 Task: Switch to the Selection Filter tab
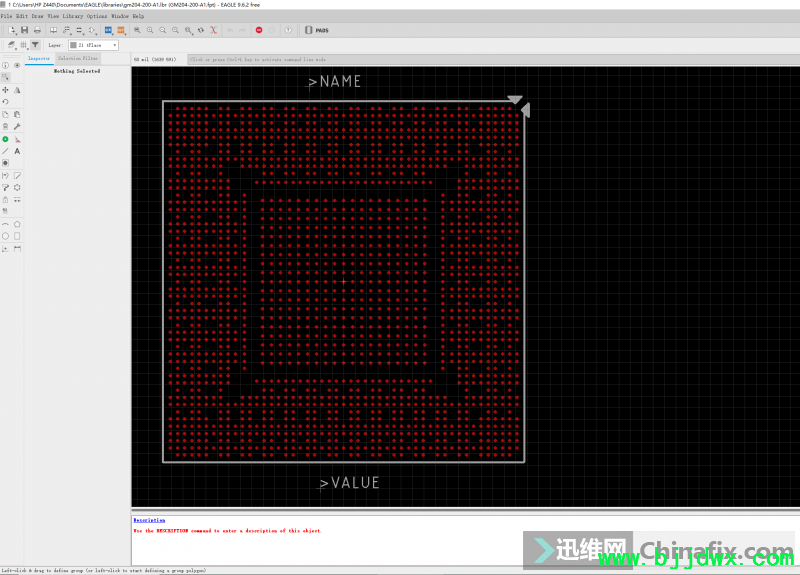[78, 59]
